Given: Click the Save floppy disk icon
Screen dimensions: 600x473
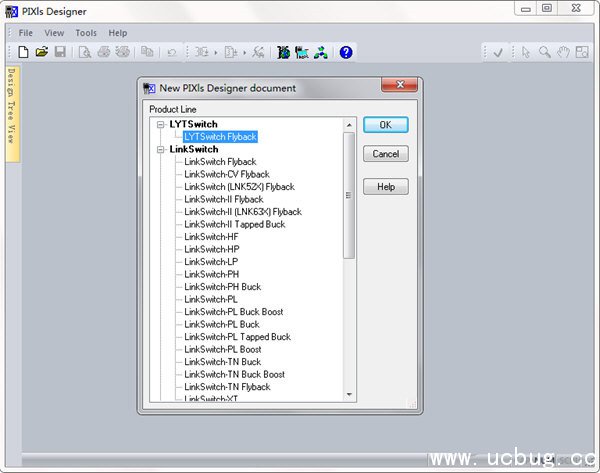Looking at the screenshot, I should tap(60, 52).
